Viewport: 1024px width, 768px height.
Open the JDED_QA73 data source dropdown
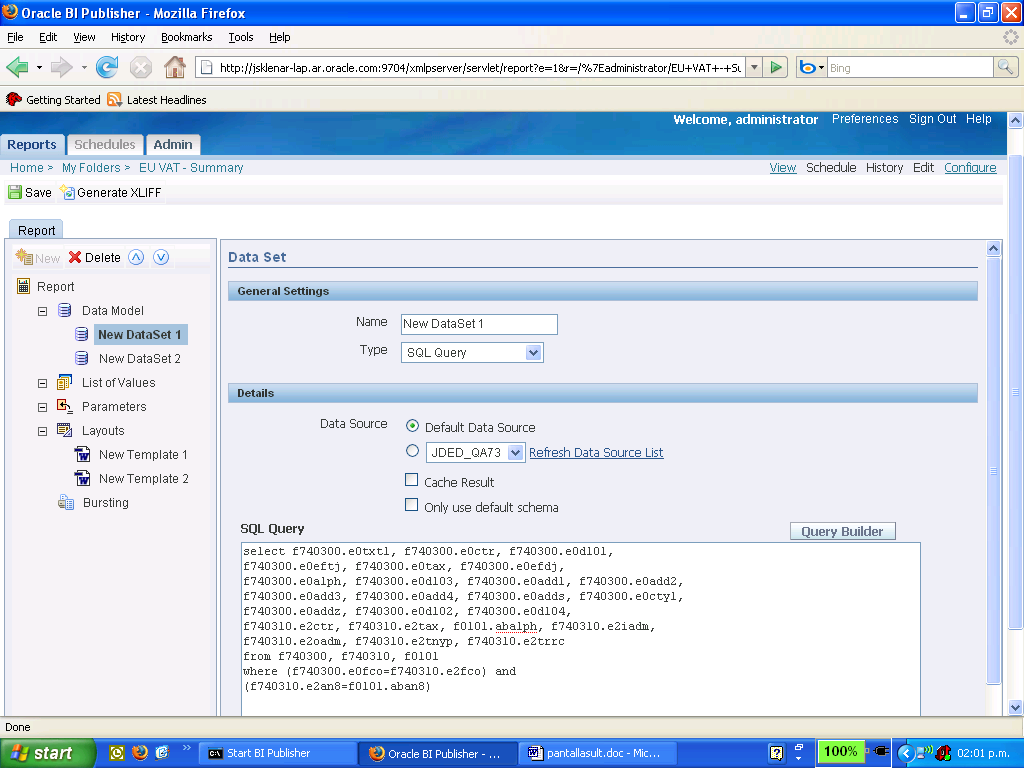coord(515,453)
